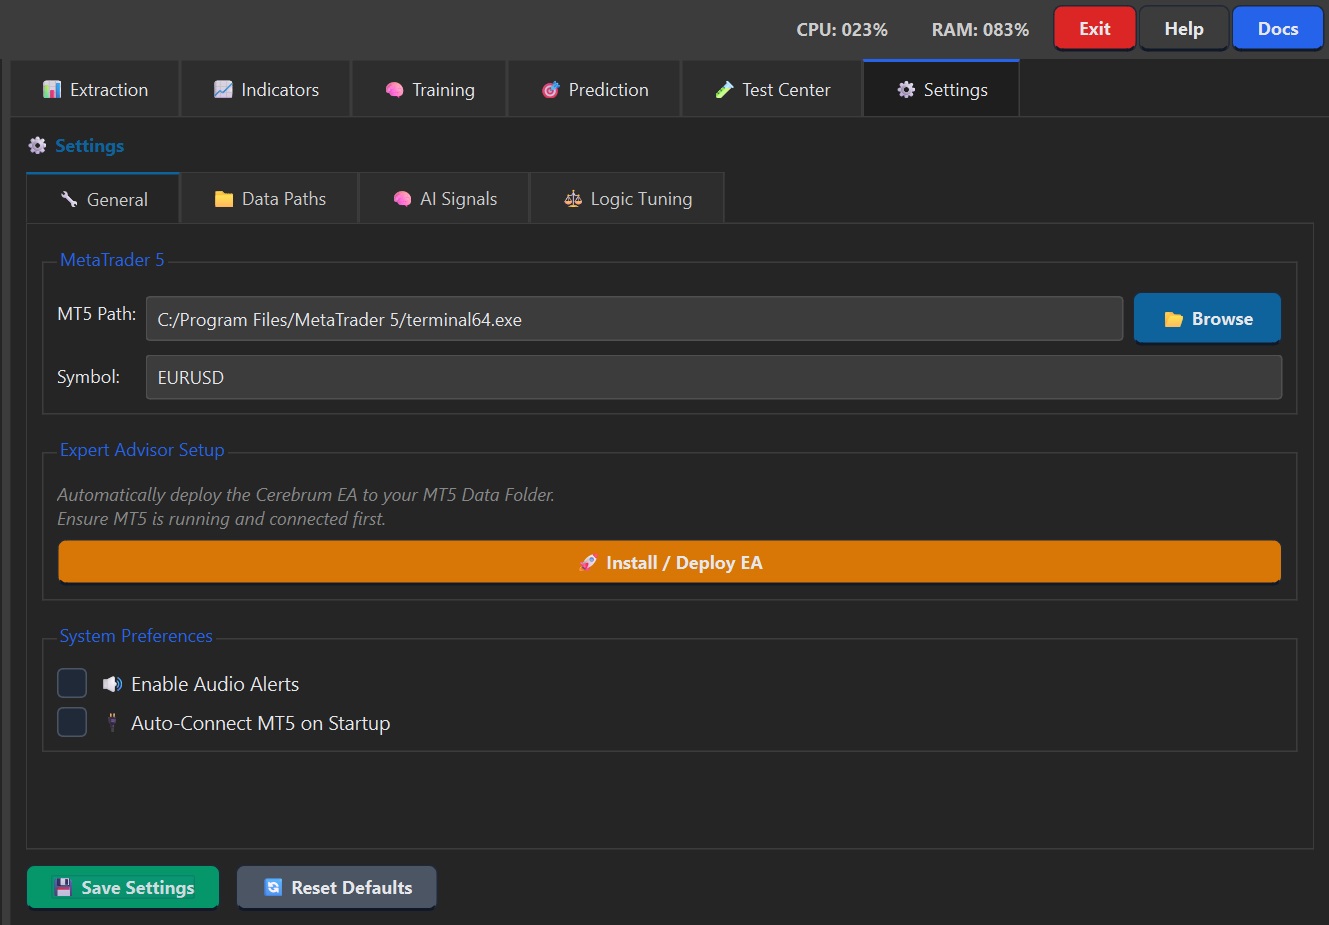Click into the MT5 Path field
Viewport: 1329px width, 925px height.
(634, 319)
